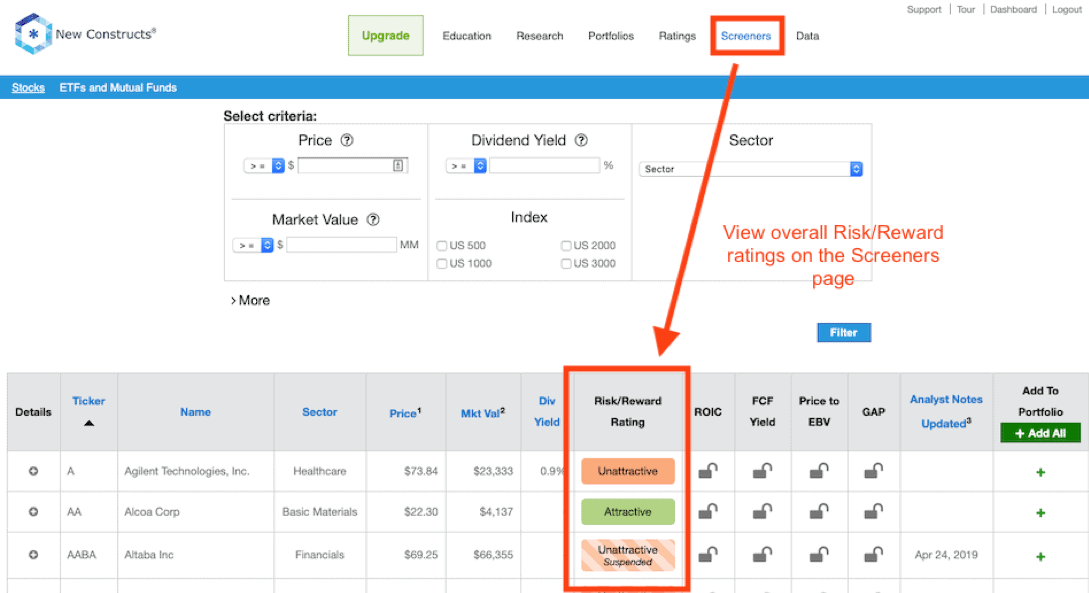Open Market Value comparison operator dropdown

[x=253, y=245]
